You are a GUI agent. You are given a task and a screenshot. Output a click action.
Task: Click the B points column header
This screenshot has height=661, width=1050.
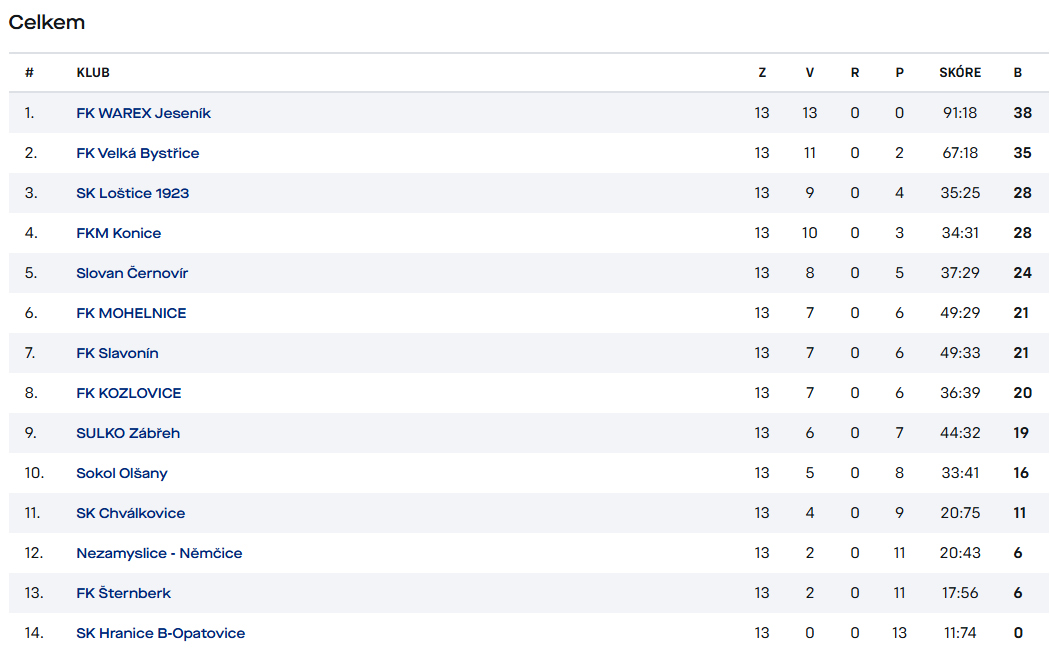click(1018, 73)
